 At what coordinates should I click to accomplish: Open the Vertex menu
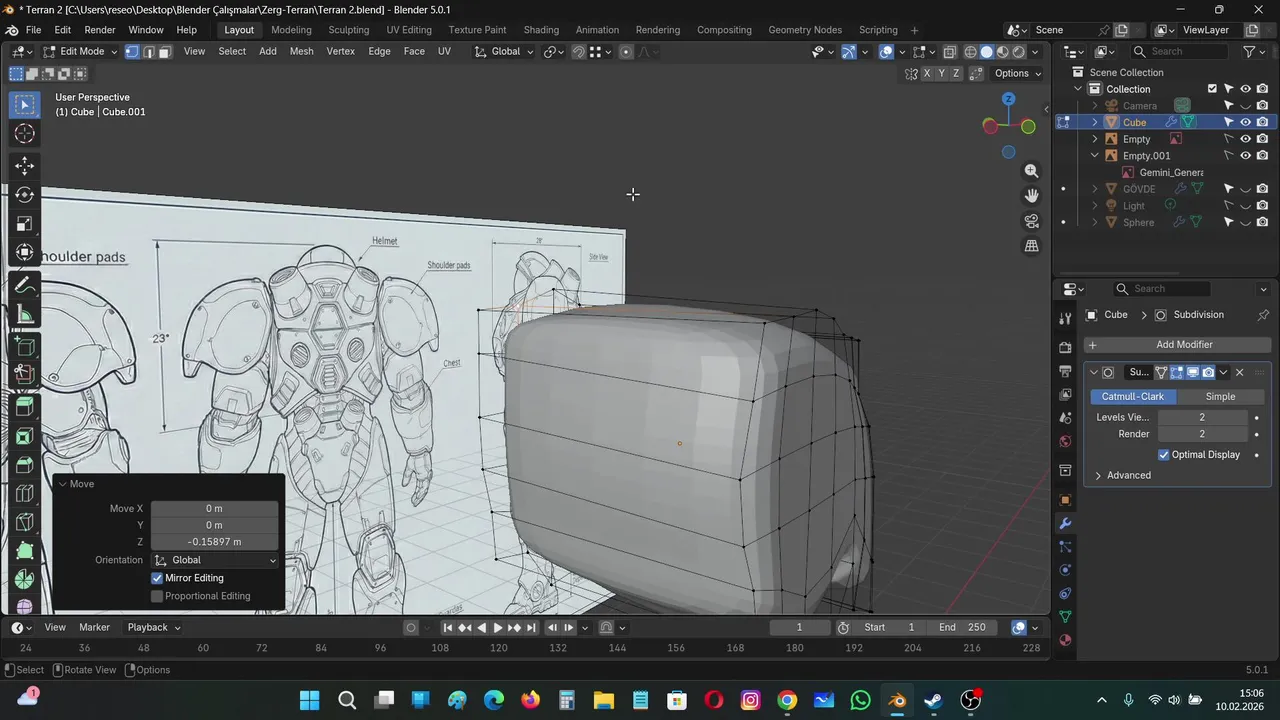(x=340, y=51)
